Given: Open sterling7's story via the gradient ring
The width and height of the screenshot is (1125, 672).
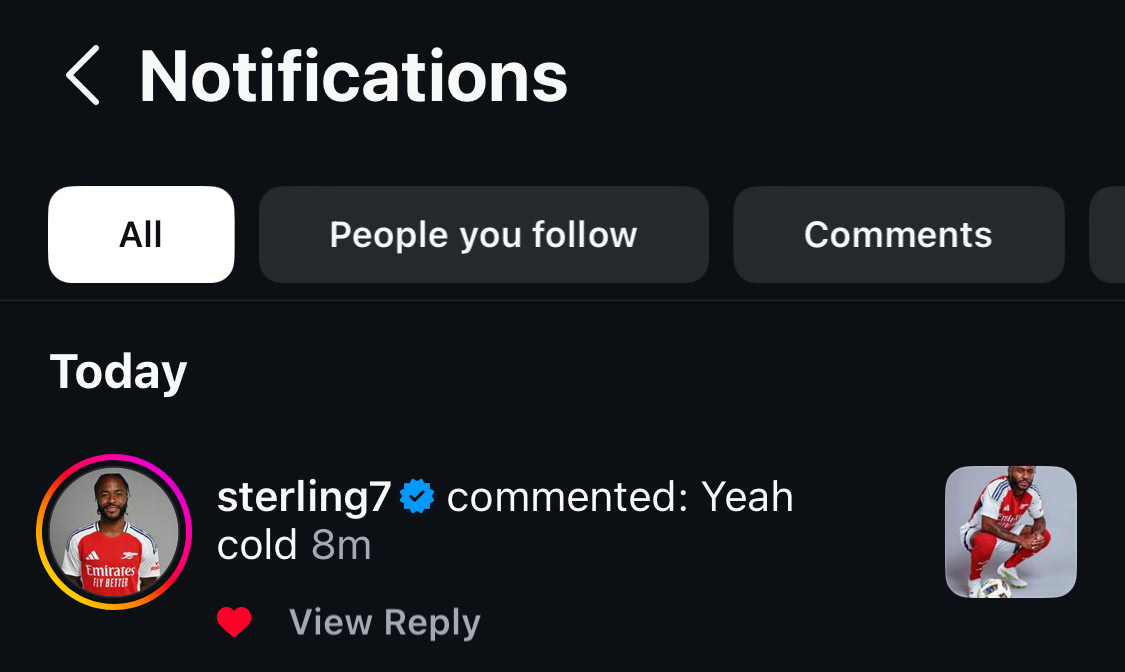Looking at the screenshot, I should coord(44,532).
